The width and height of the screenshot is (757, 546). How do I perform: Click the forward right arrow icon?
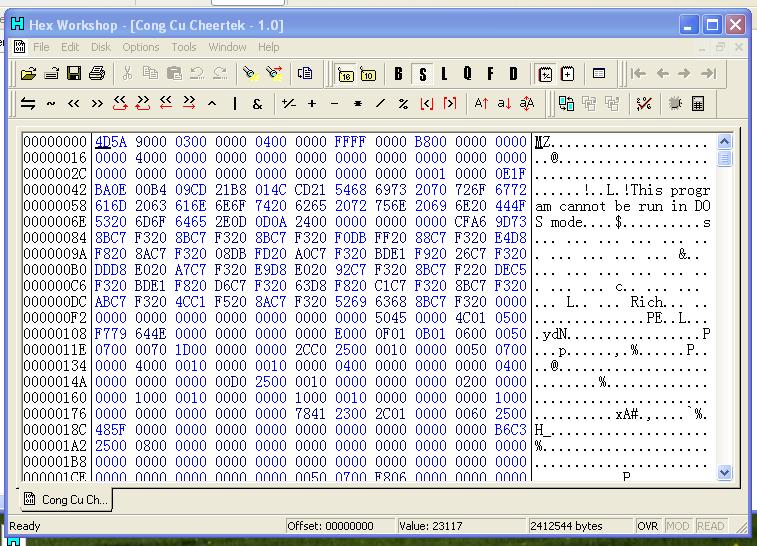click(684, 73)
